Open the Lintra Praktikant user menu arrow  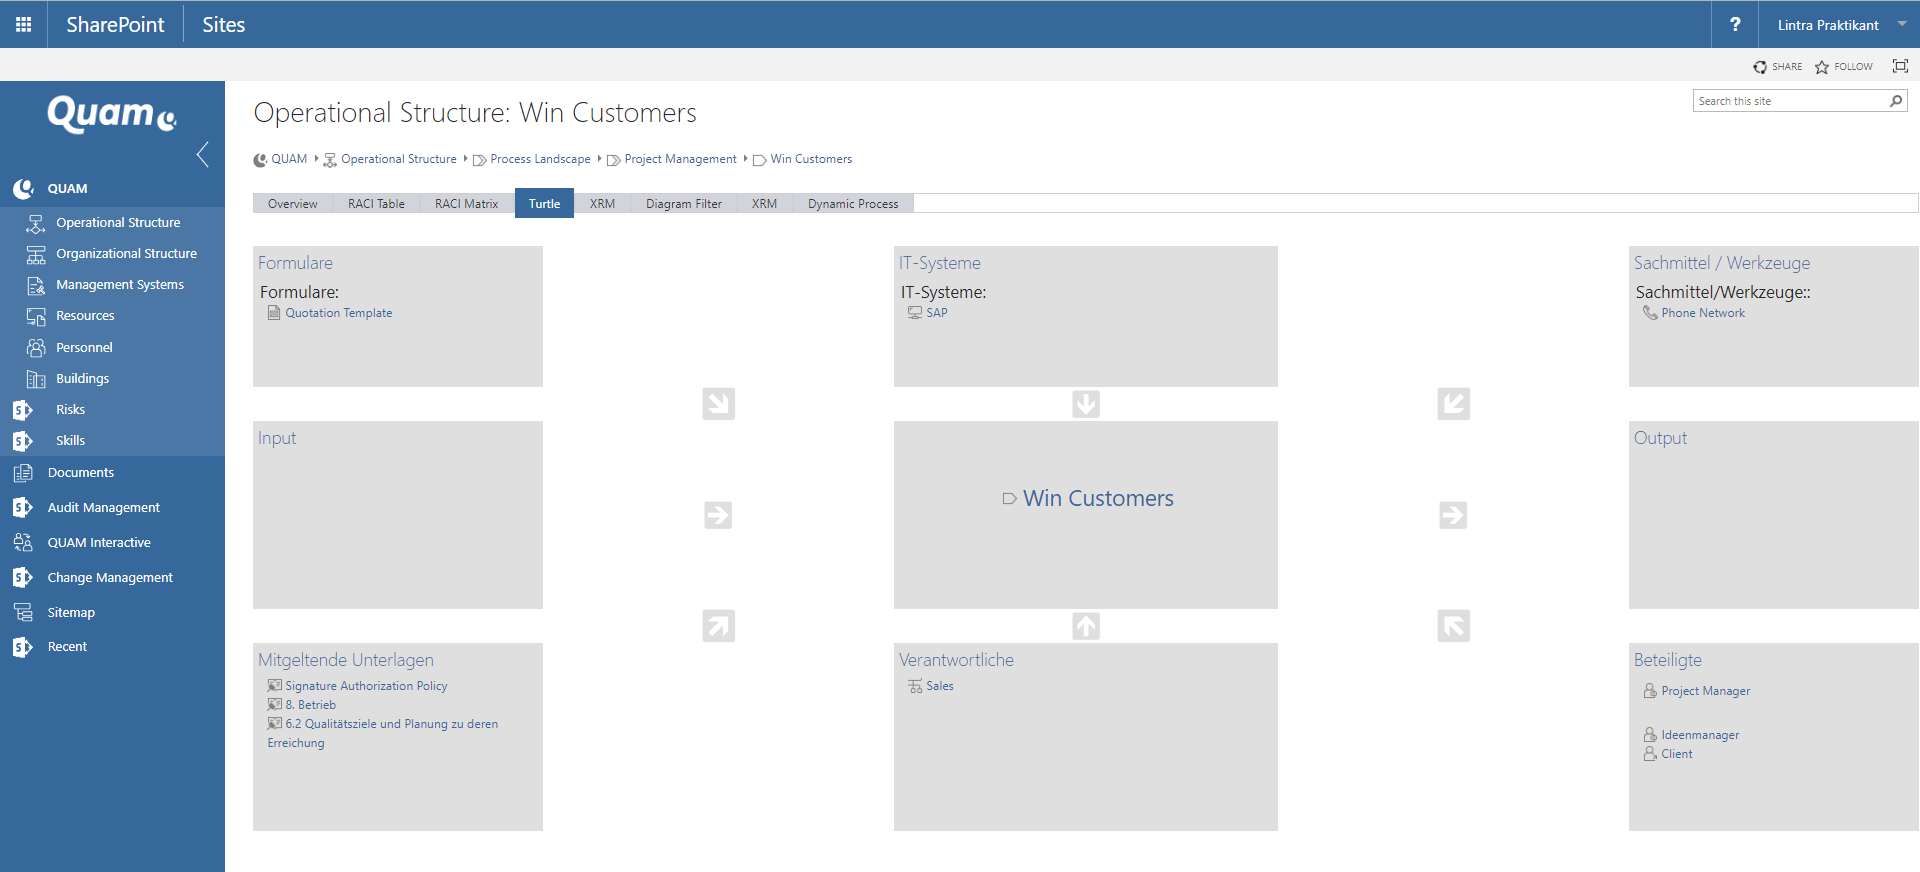(1901, 24)
